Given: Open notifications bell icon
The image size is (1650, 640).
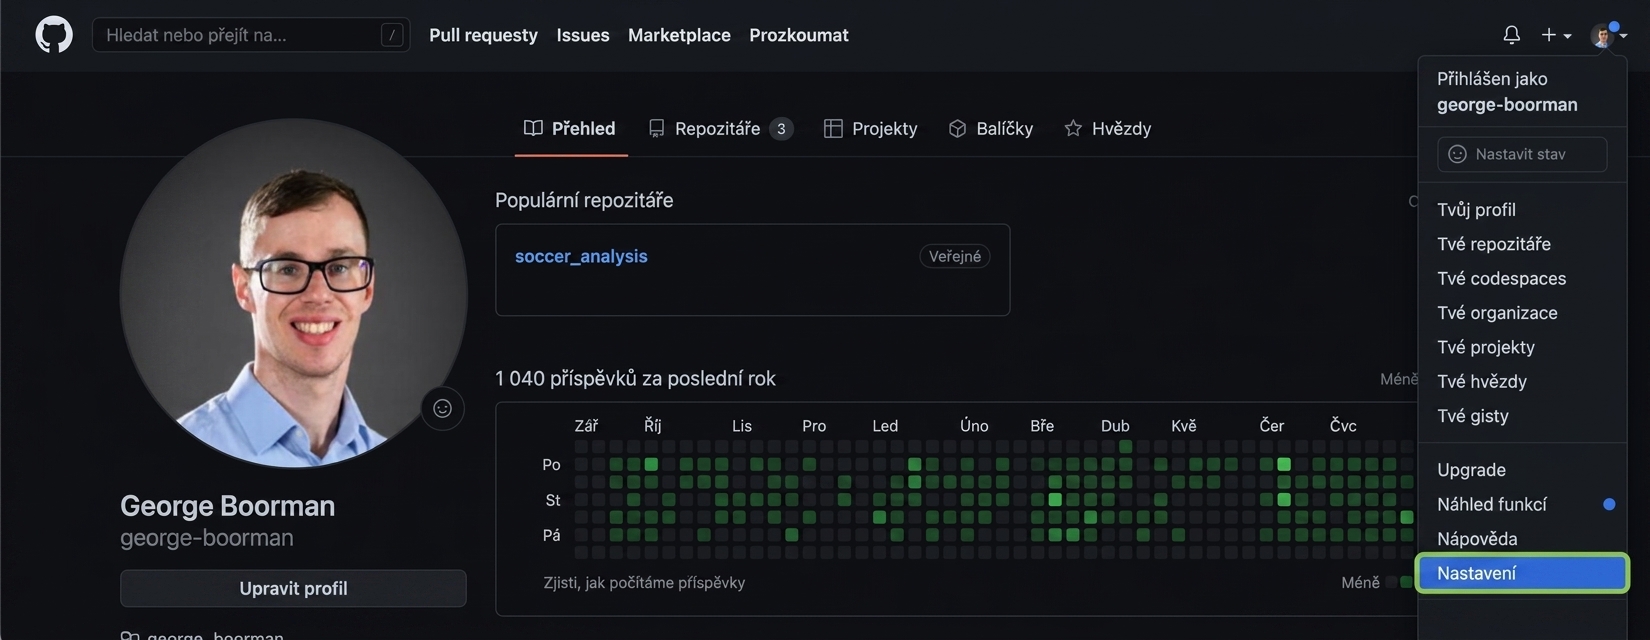Looking at the screenshot, I should pos(1511,35).
